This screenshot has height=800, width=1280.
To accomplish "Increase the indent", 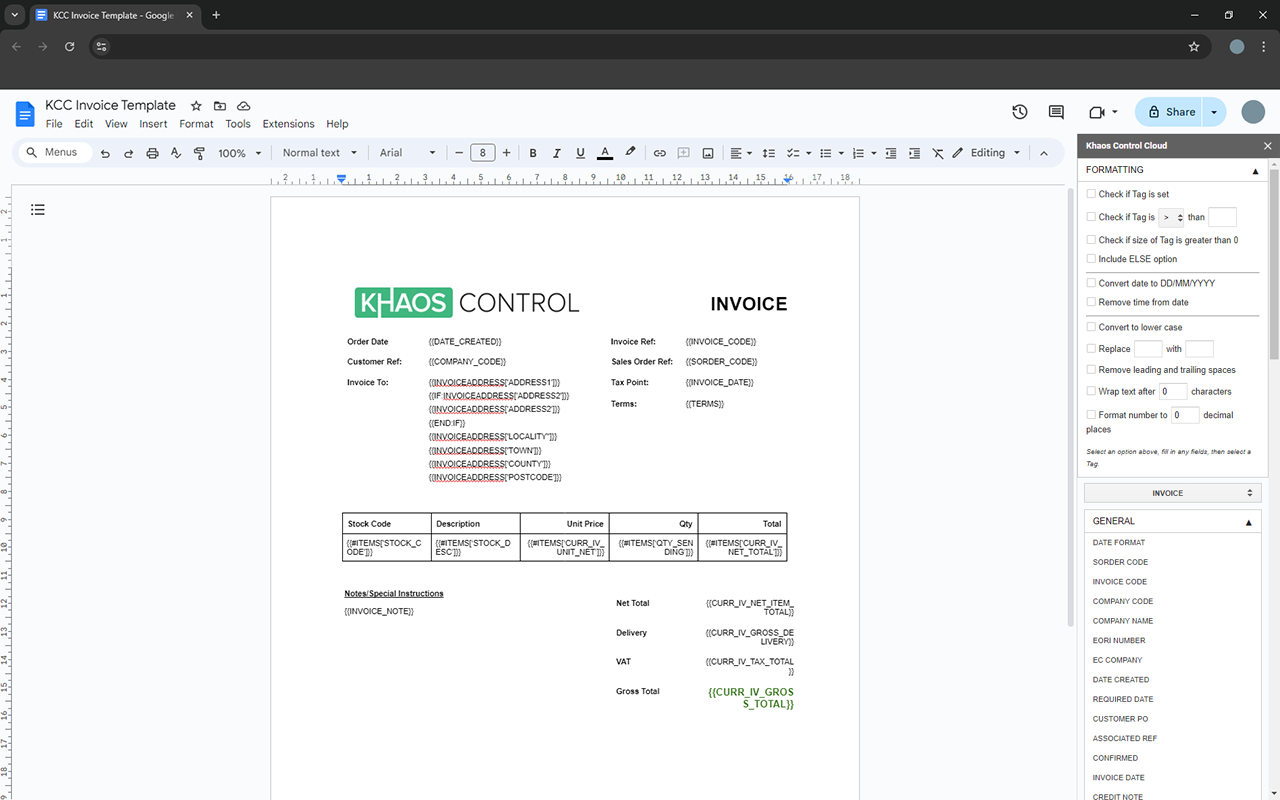I will [x=914, y=153].
